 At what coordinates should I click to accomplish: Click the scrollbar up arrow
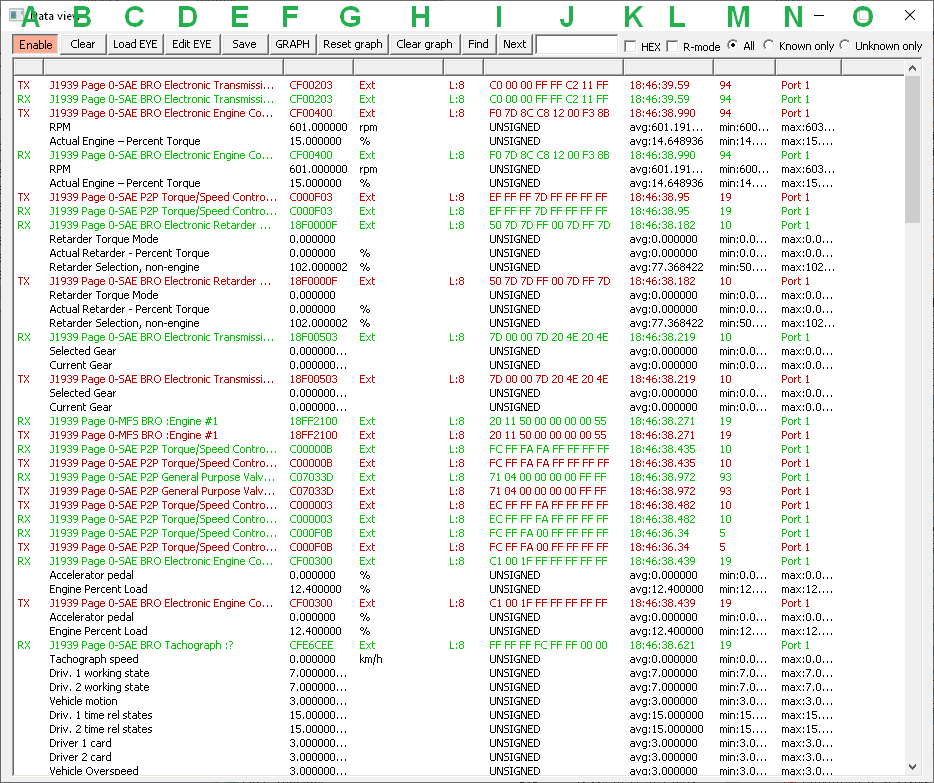click(913, 68)
